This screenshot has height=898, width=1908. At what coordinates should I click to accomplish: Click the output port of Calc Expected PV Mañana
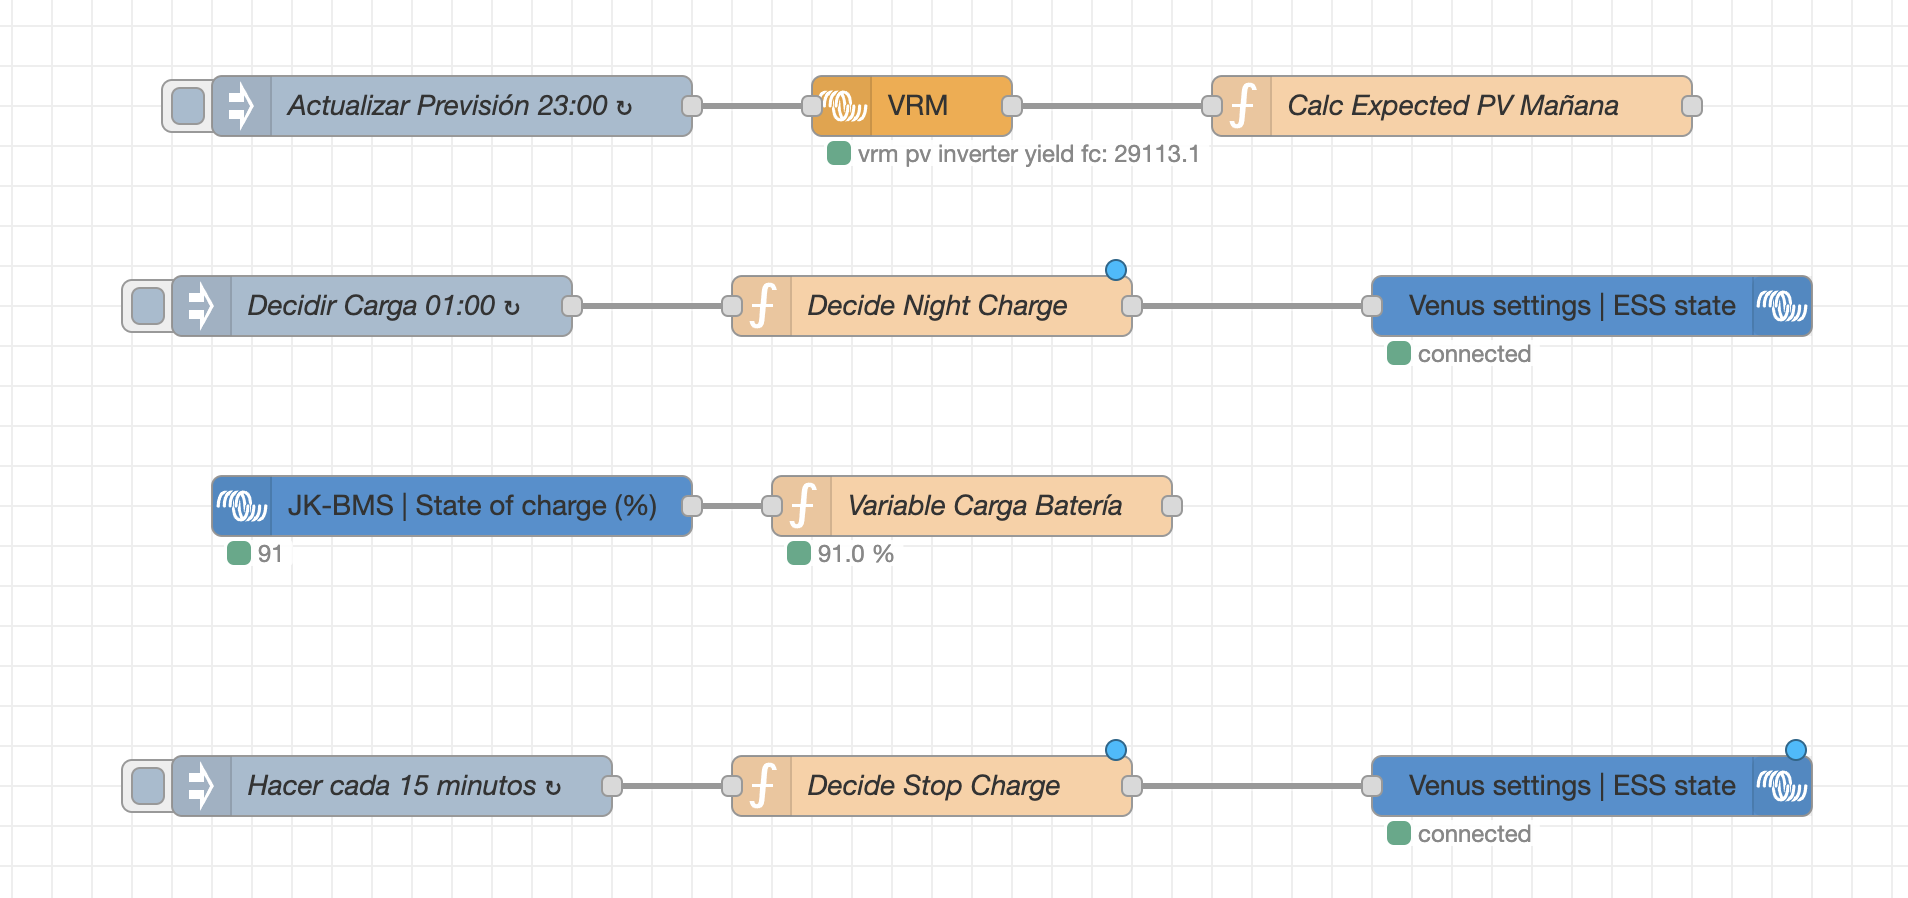(x=1692, y=106)
